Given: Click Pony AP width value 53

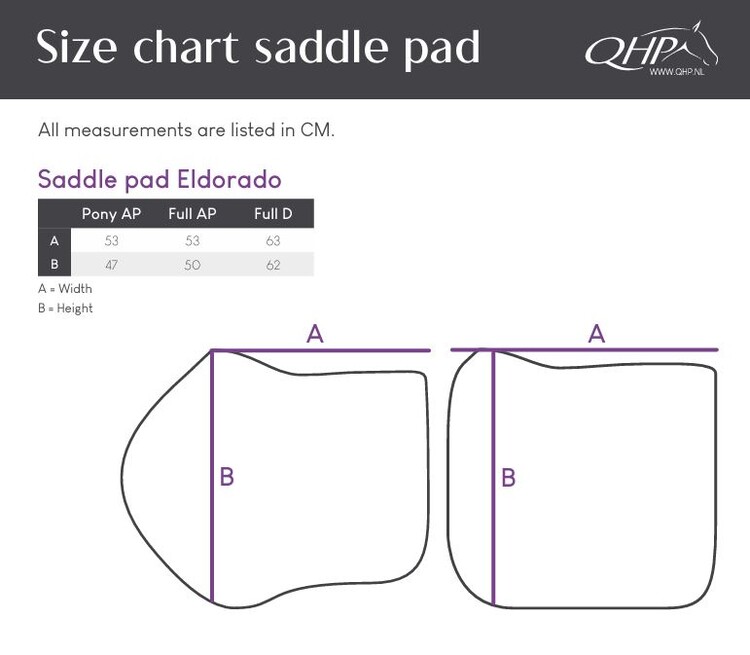Looking at the screenshot, I should [111, 241].
